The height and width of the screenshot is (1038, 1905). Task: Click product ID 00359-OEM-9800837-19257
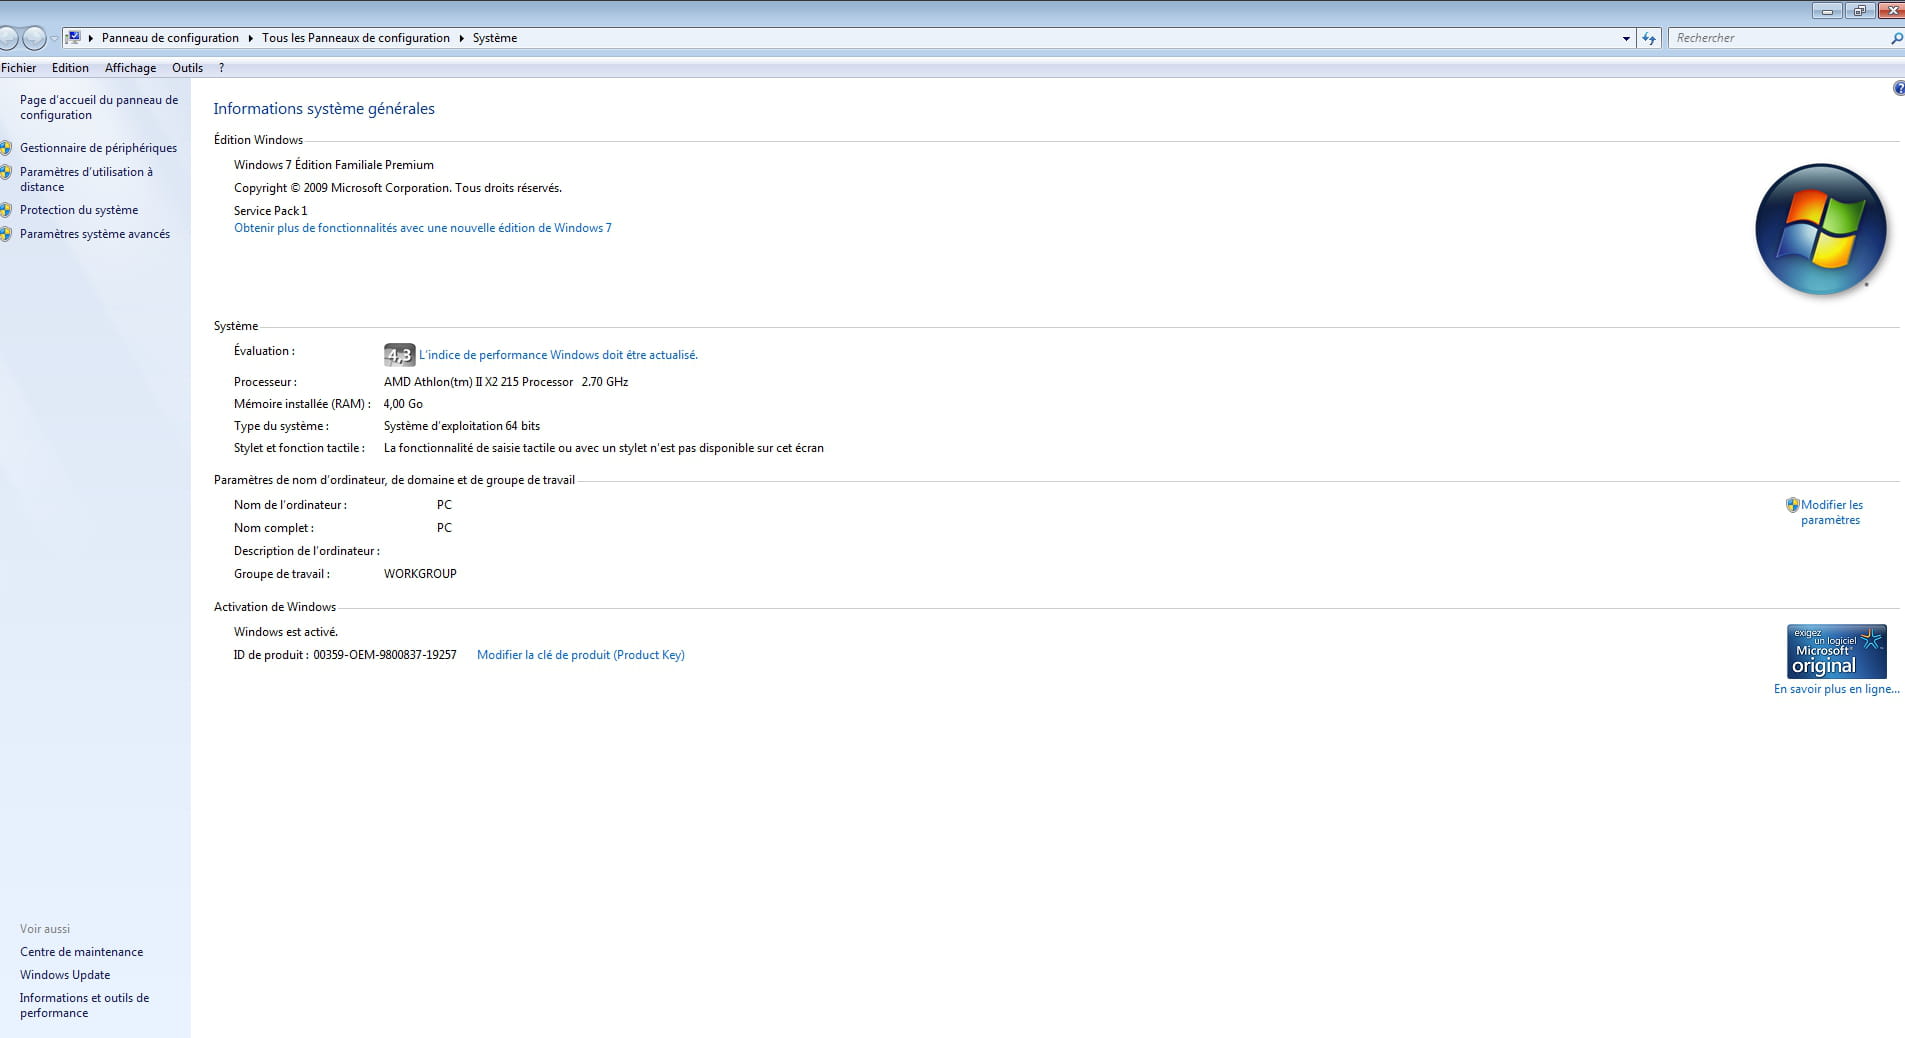pos(385,655)
